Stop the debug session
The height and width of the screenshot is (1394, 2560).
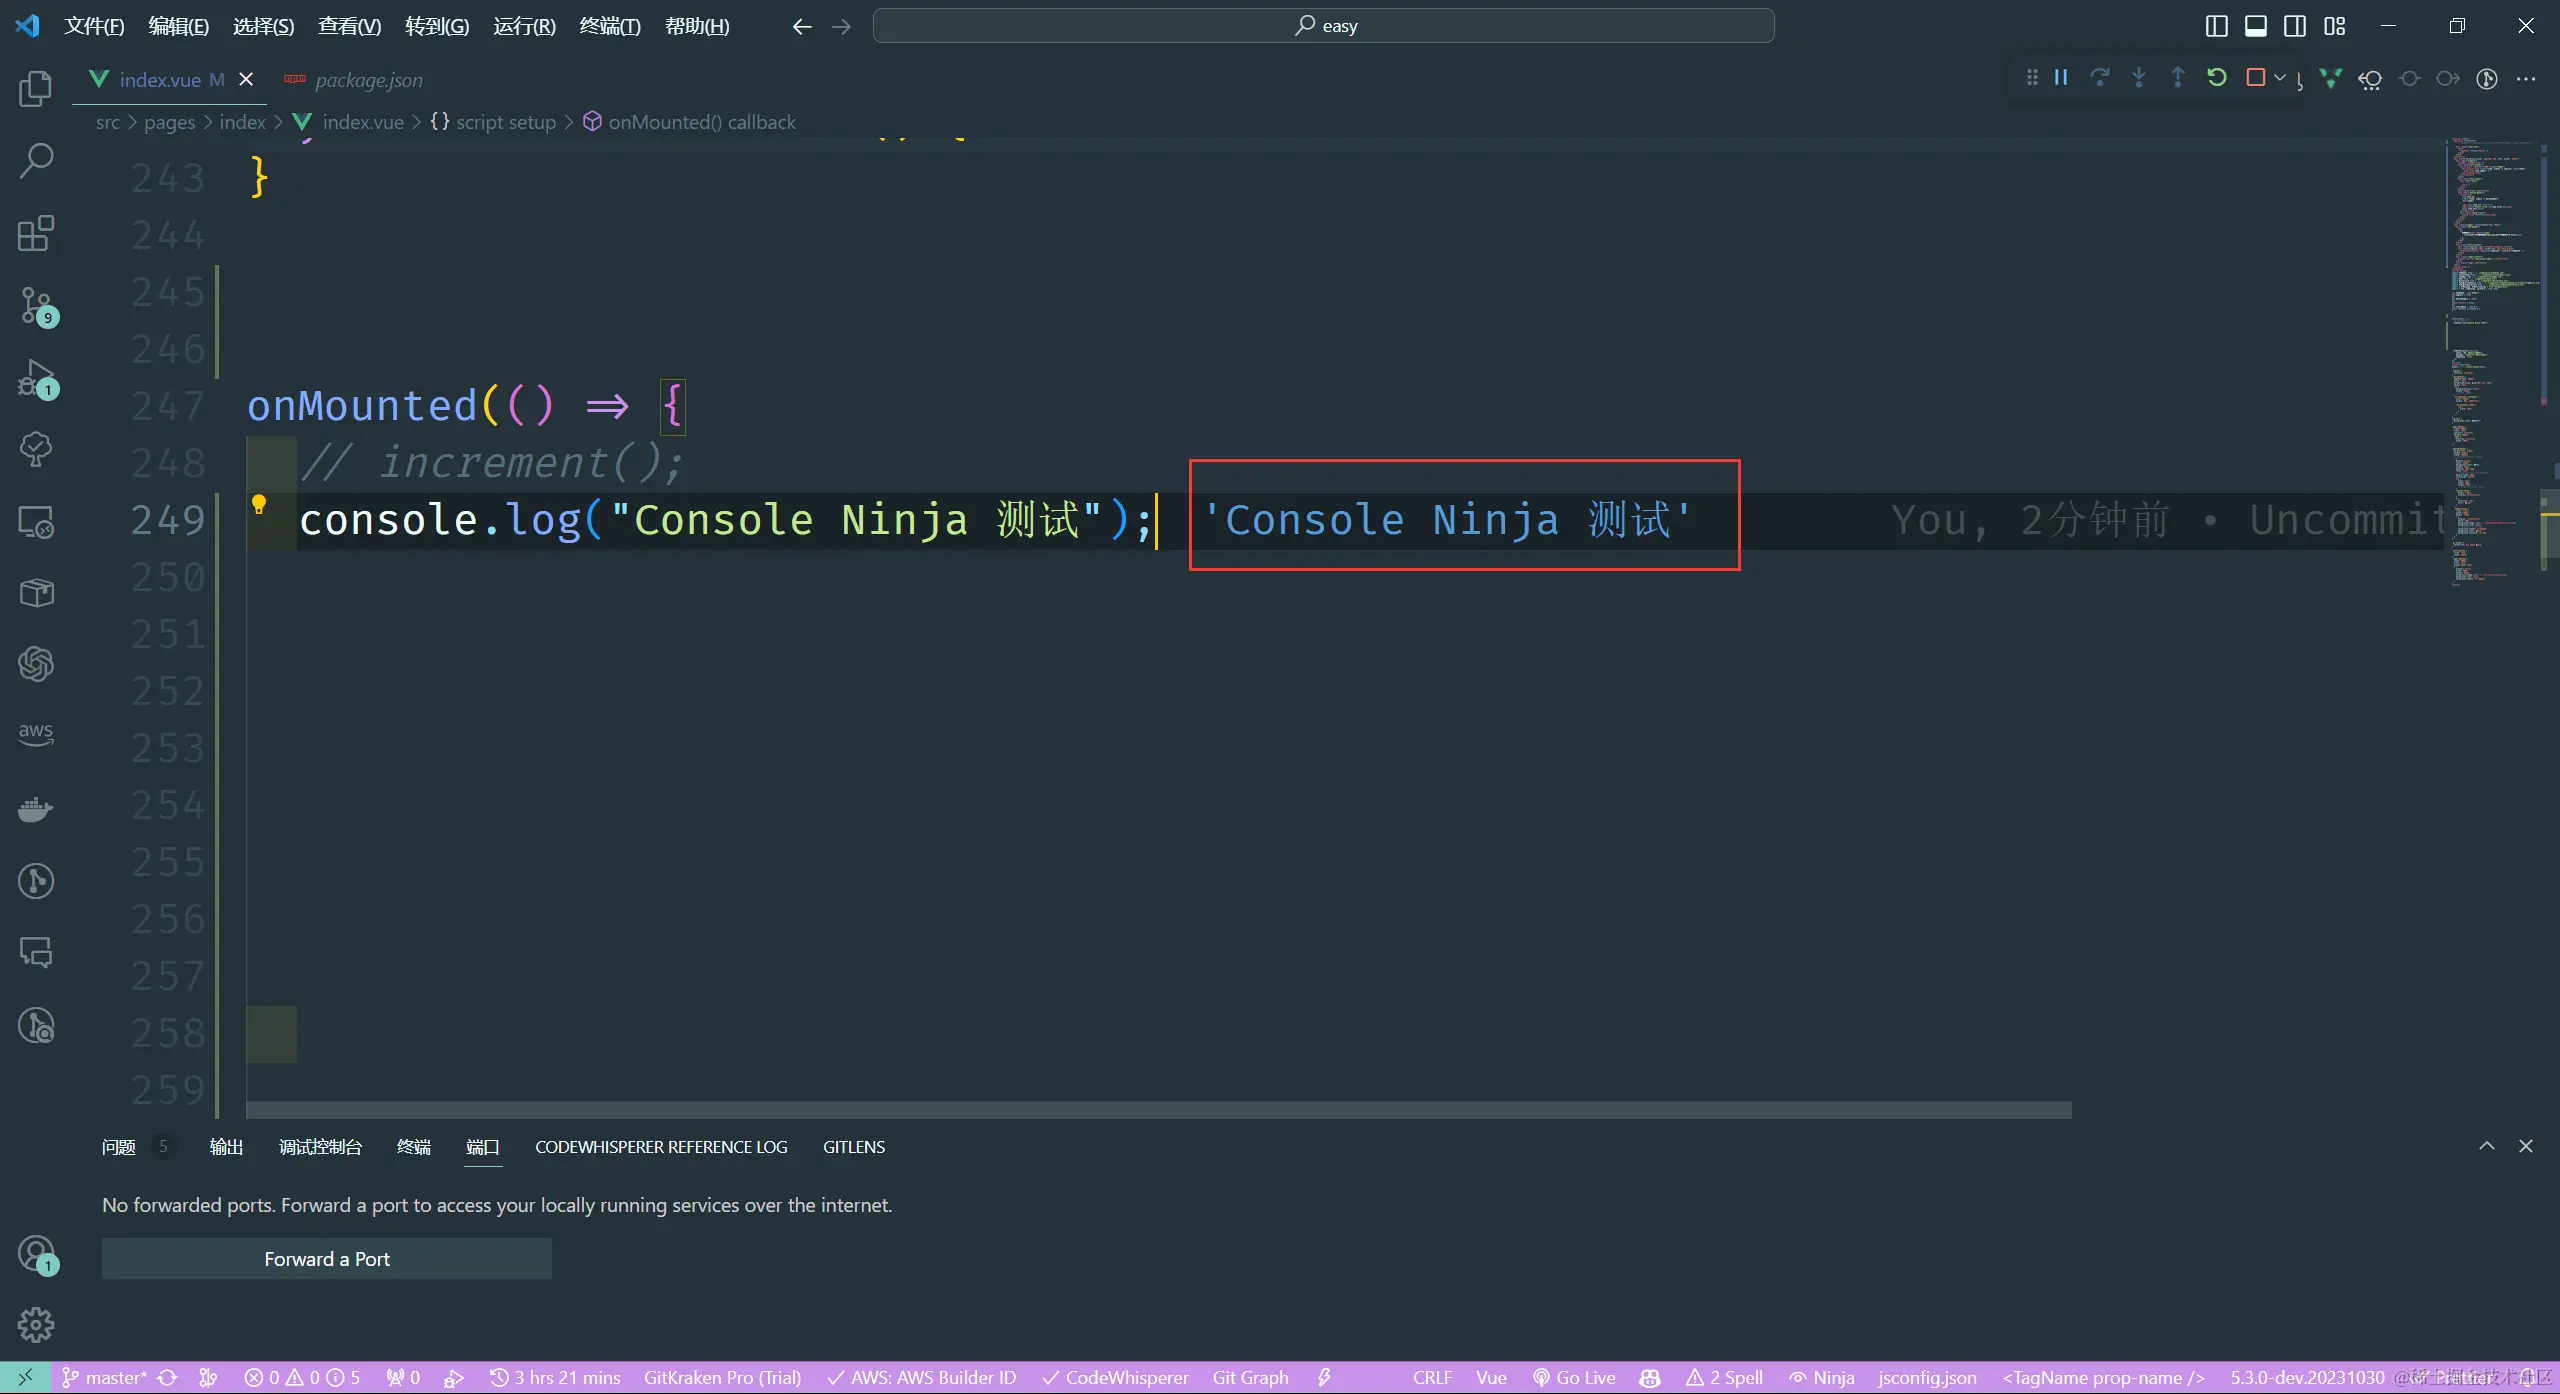[x=2256, y=78]
